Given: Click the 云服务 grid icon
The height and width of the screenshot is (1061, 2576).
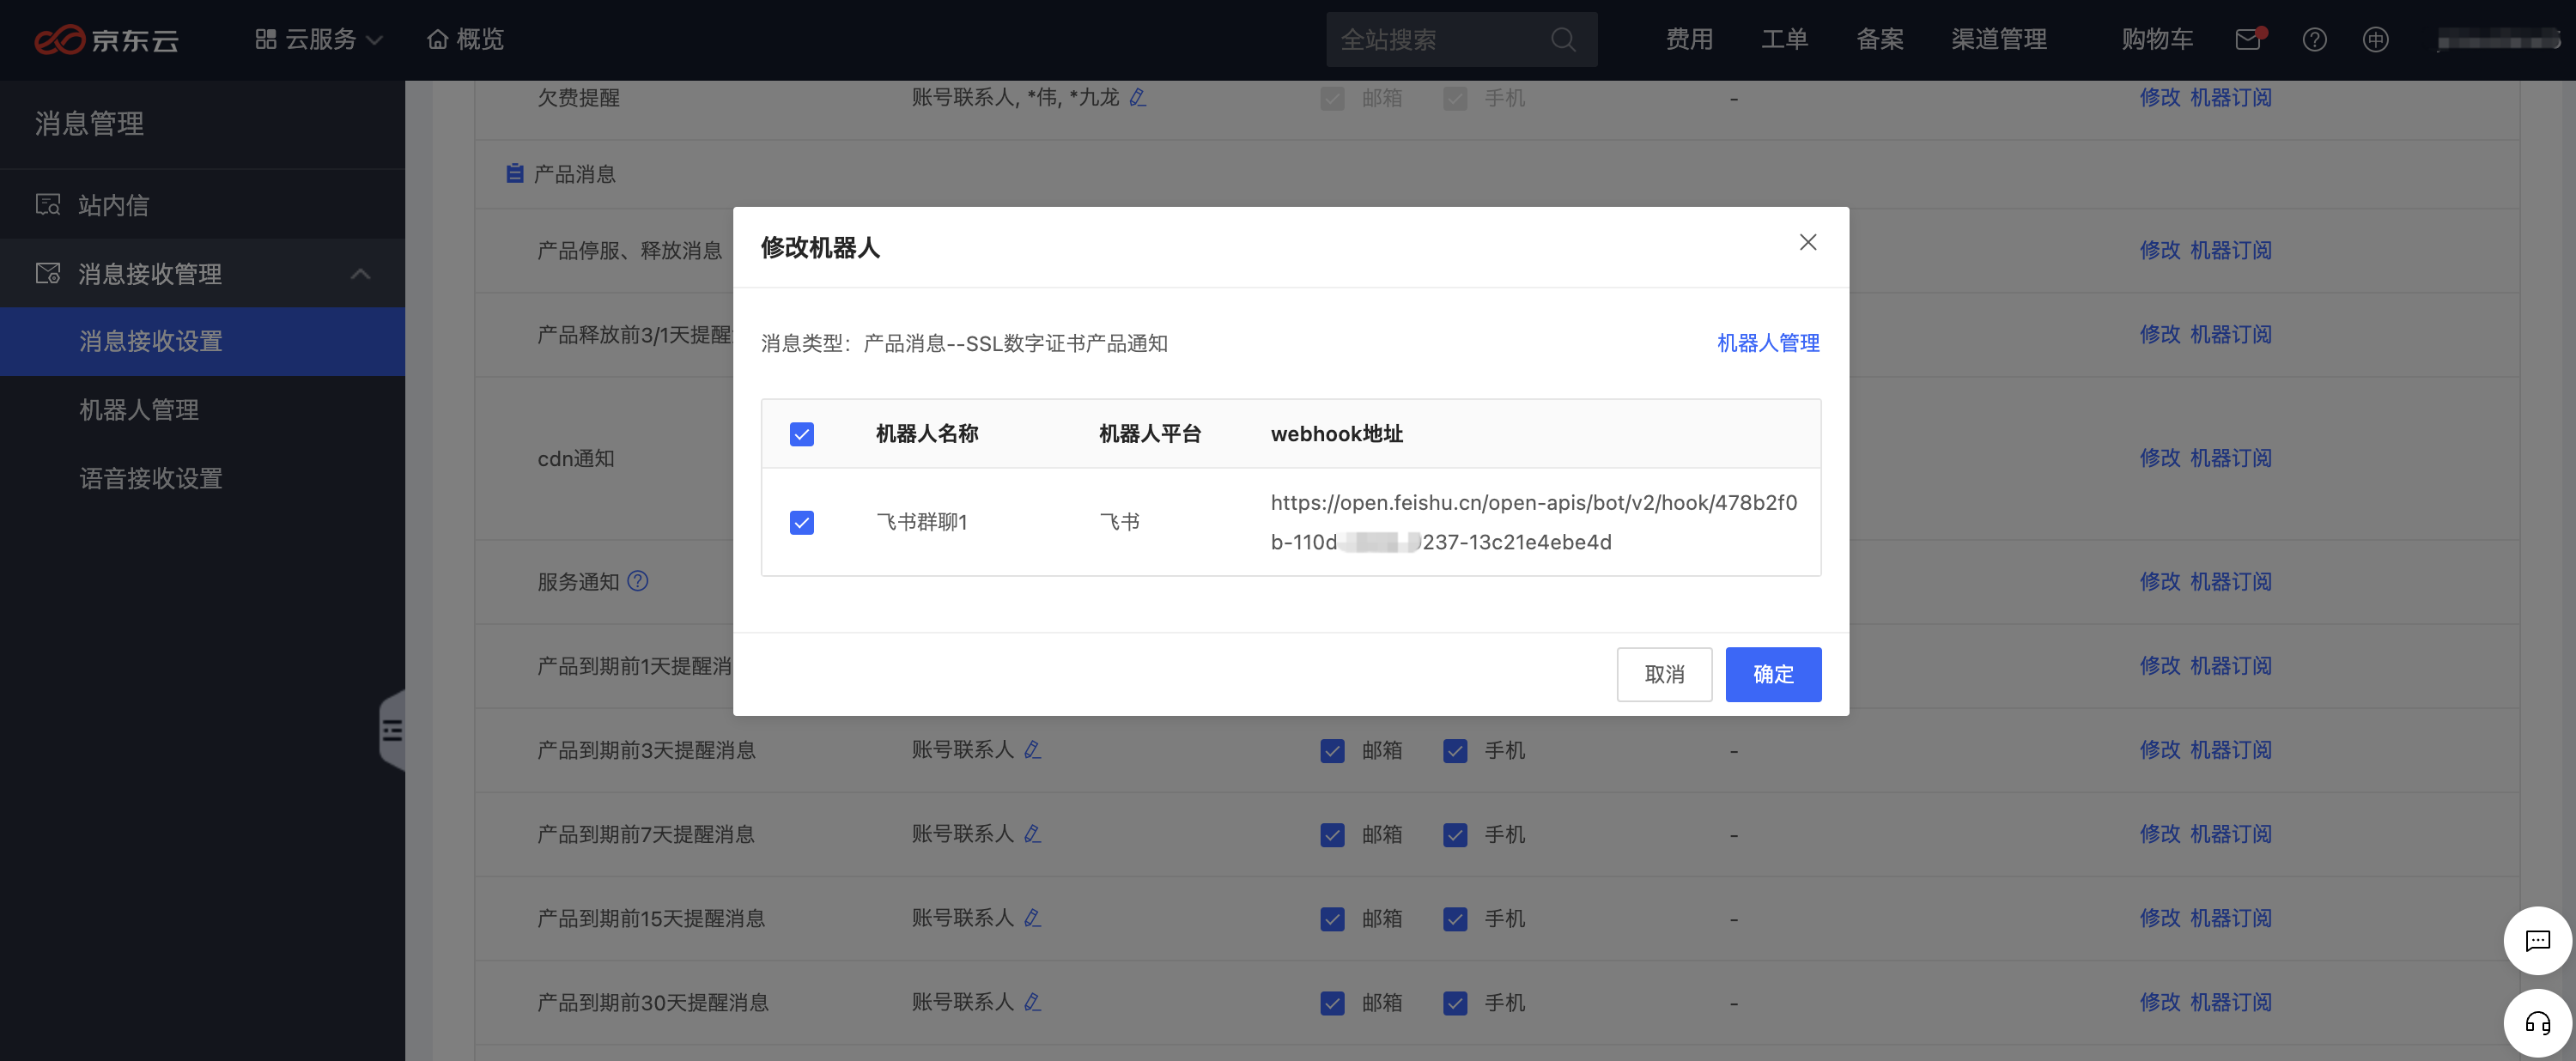Looking at the screenshot, I should point(266,39).
